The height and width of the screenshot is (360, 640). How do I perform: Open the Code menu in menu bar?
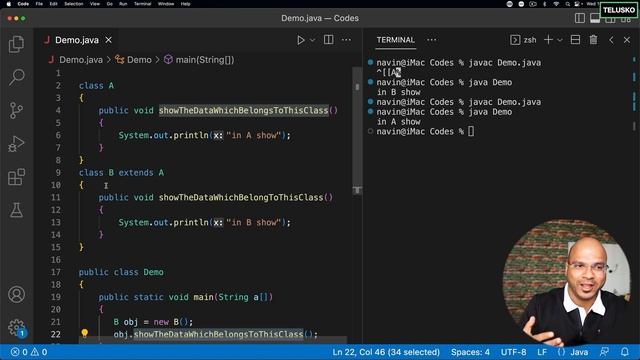pyautogui.click(x=23, y=4)
